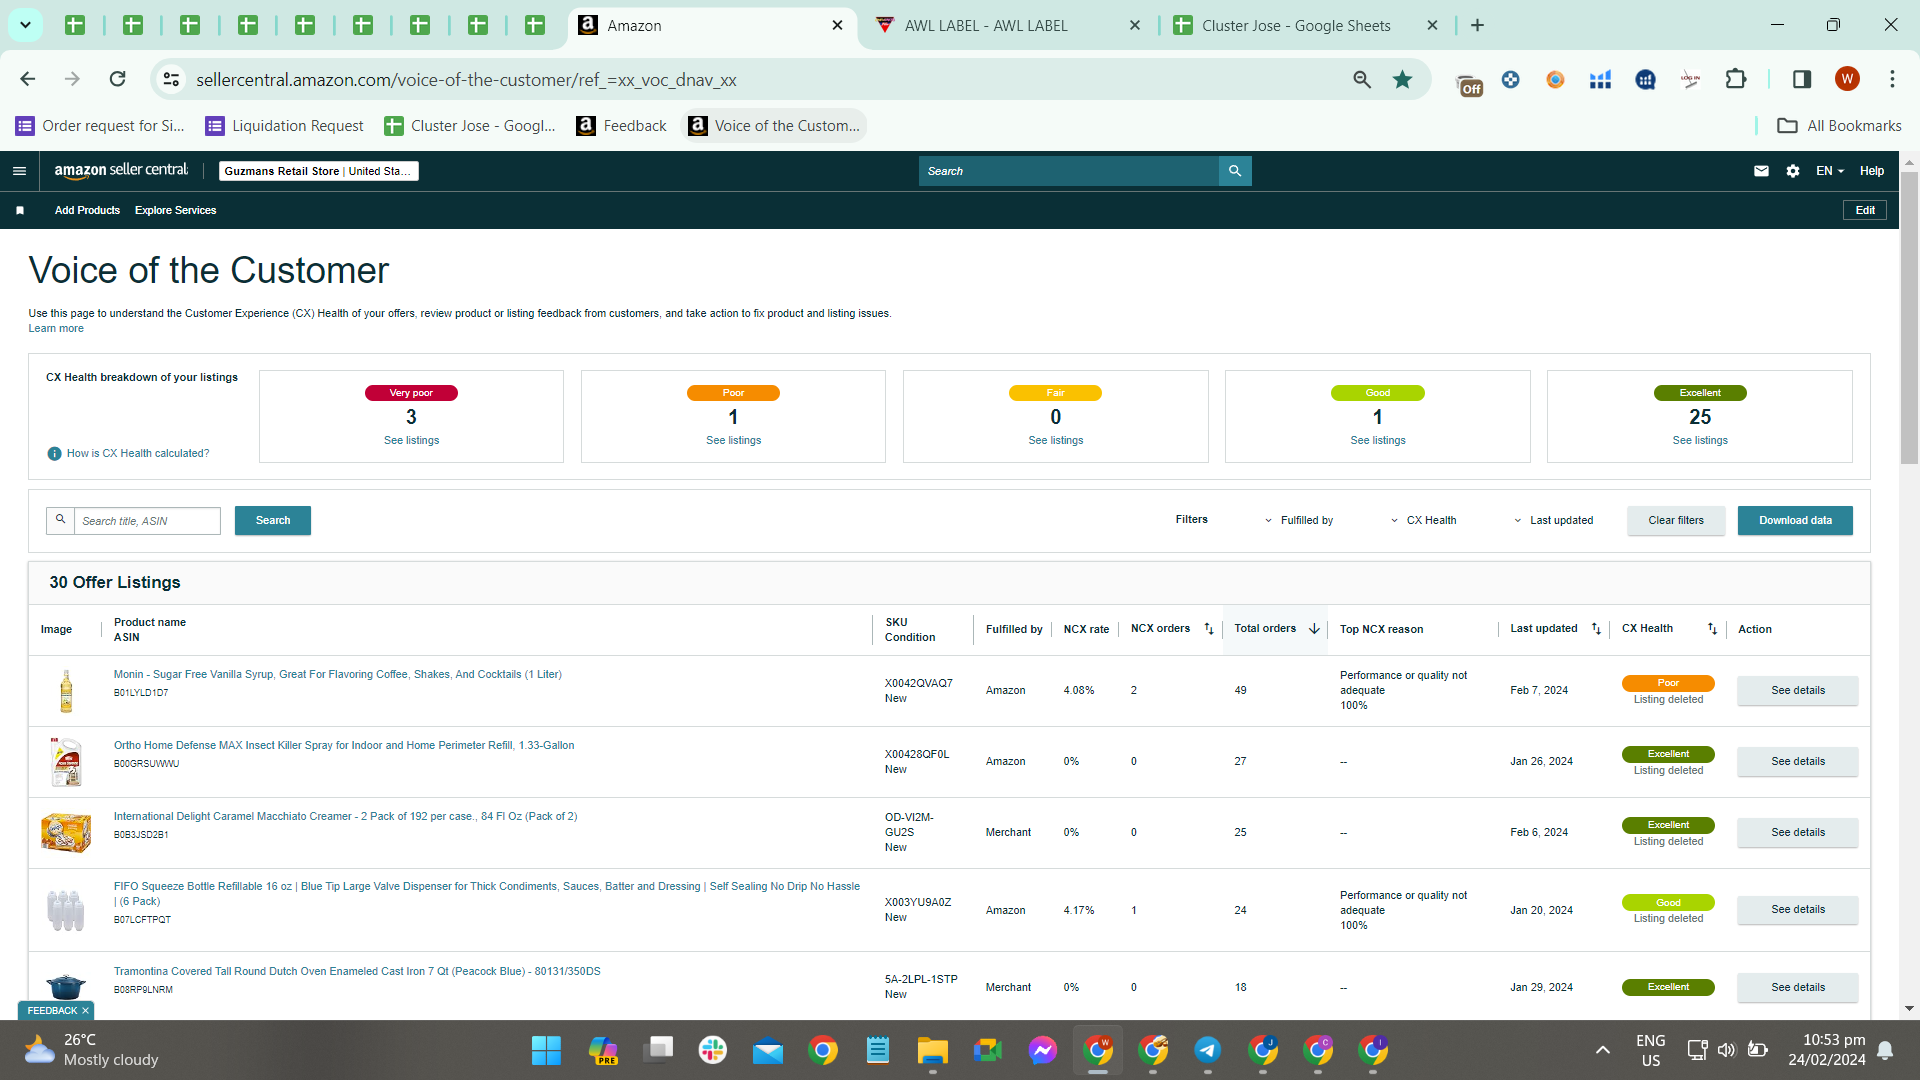Expand the Last updated filter dropdown

pyautogui.click(x=1553, y=521)
